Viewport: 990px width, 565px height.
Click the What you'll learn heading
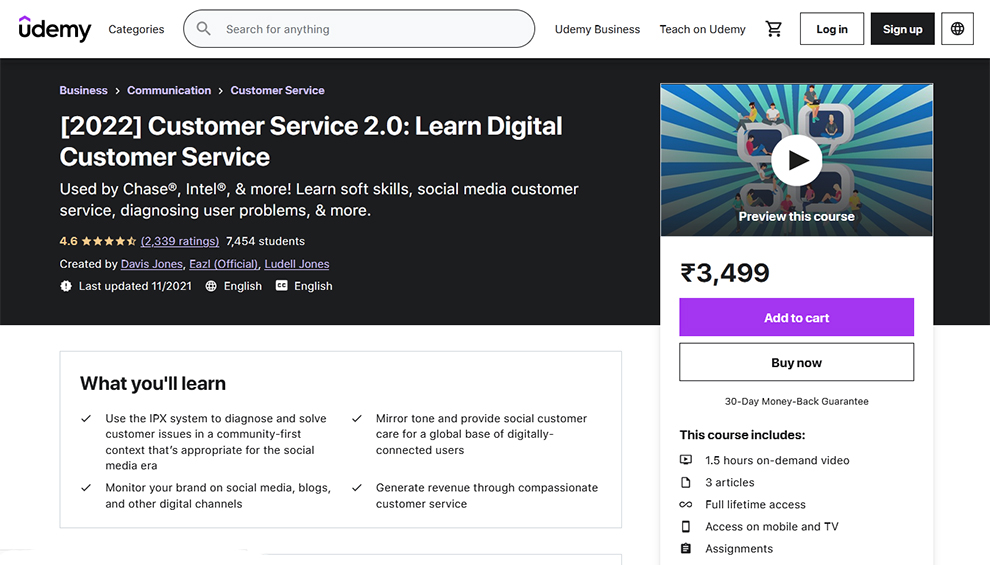click(x=153, y=383)
